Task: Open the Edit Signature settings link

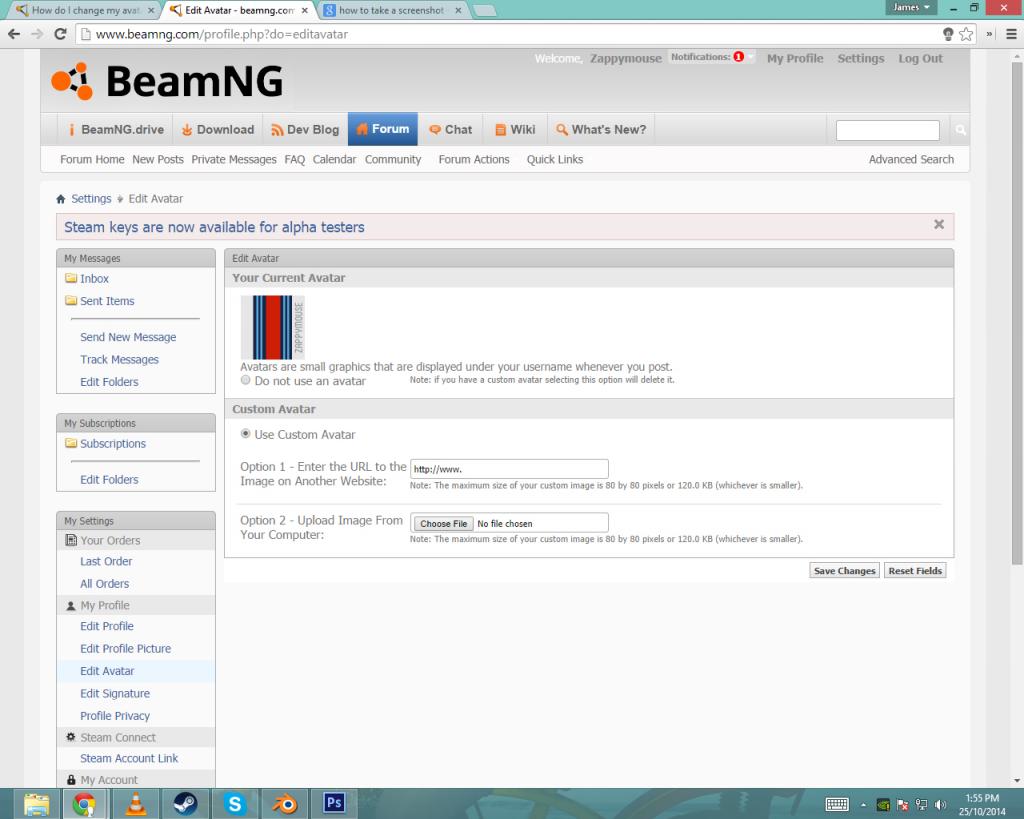Action: click(115, 694)
